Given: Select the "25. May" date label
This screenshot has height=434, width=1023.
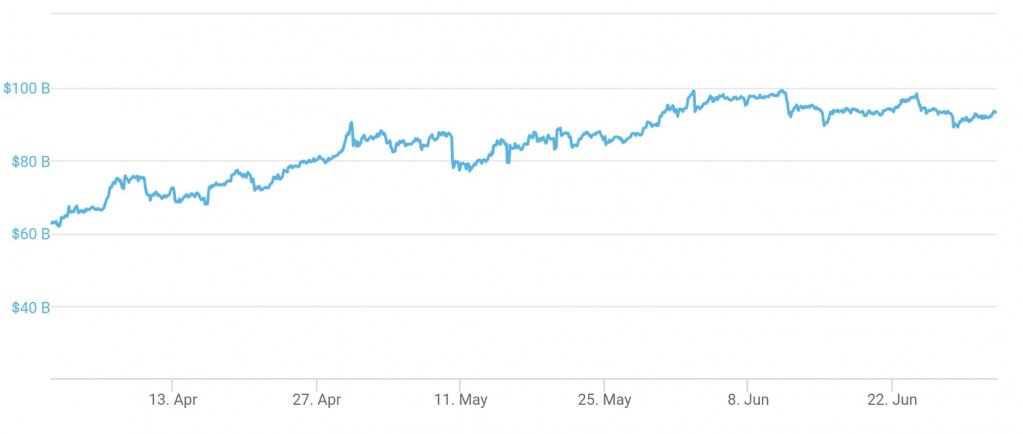Looking at the screenshot, I should tap(604, 400).
